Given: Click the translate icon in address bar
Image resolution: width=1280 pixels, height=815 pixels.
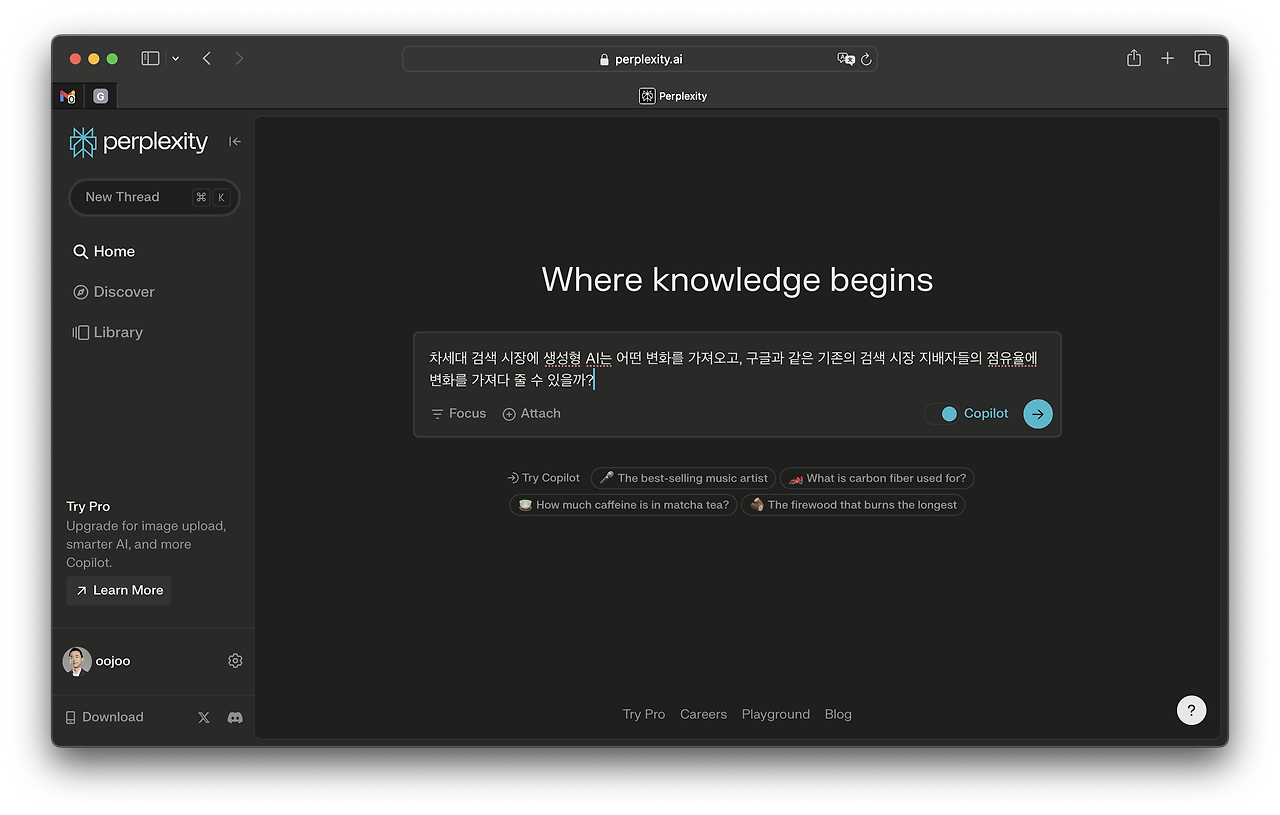Looking at the screenshot, I should tap(846, 59).
